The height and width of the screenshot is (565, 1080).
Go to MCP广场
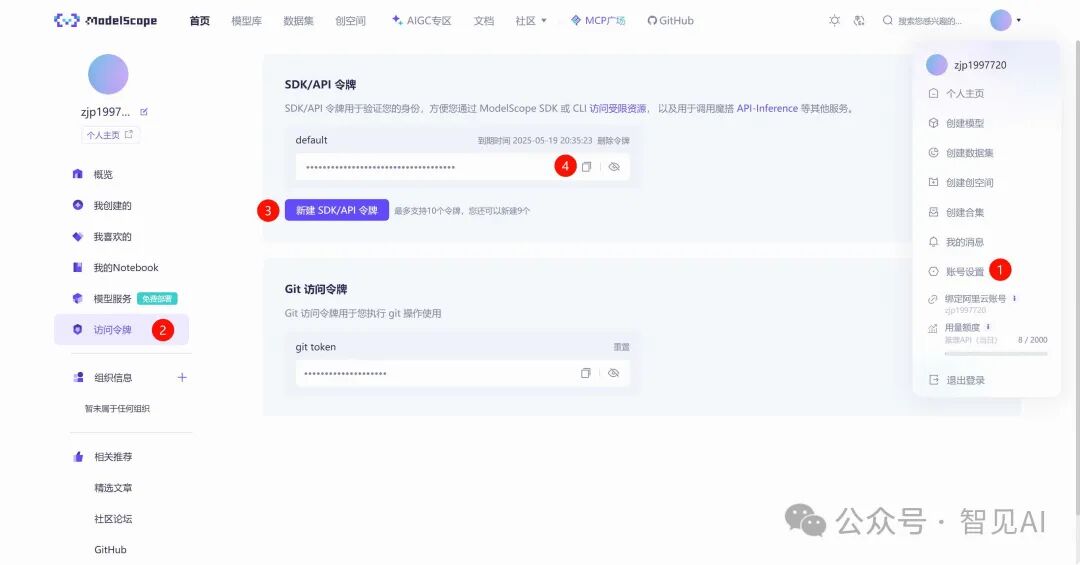pos(598,21)
